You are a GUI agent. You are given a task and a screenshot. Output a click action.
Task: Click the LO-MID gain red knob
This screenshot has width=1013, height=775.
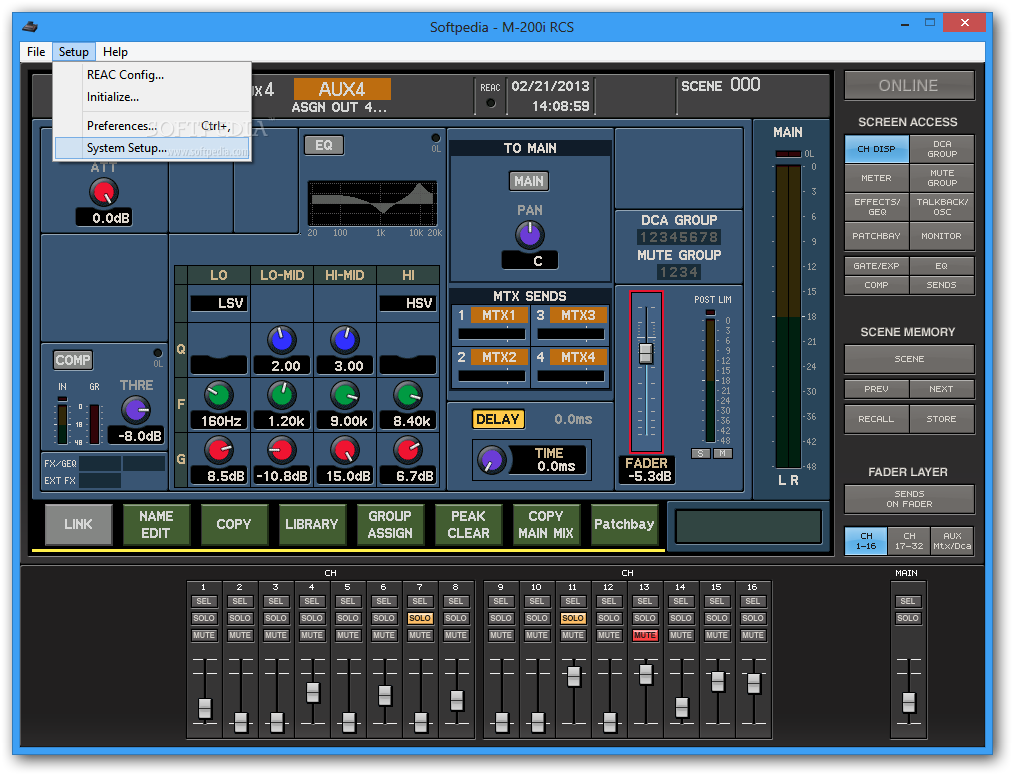(x=282, y=450)
